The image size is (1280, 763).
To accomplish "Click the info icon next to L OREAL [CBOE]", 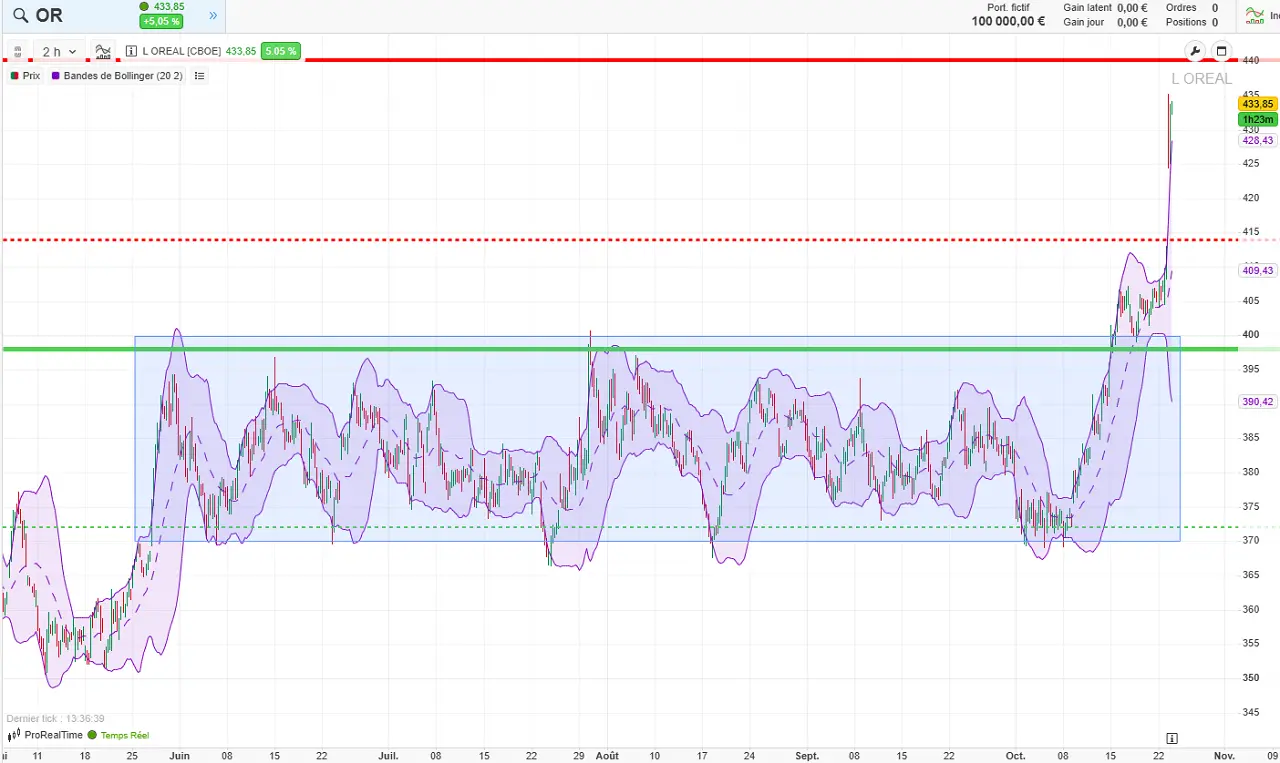I will click(x=132, y=51).
